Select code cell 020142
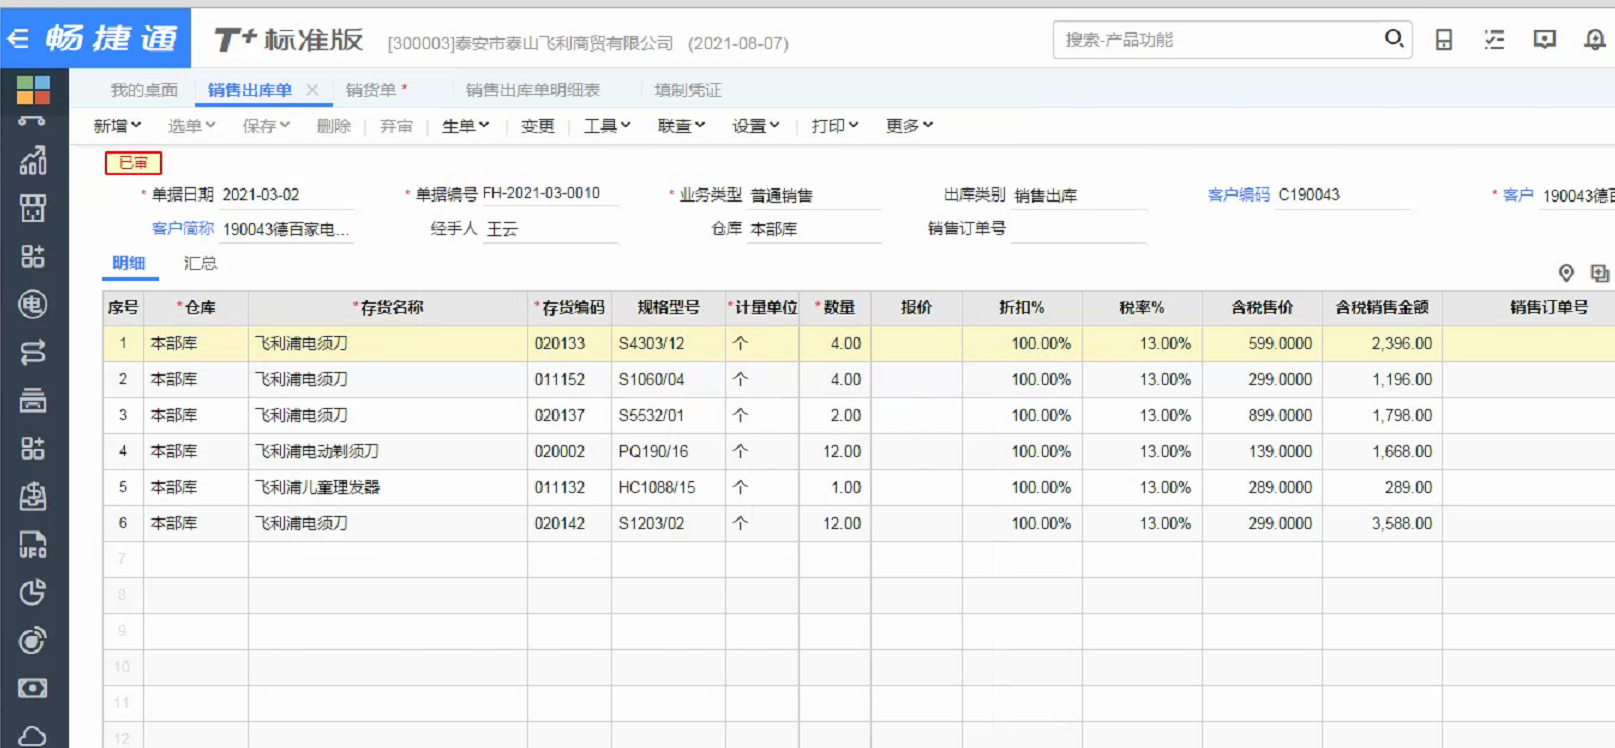The height and width of the screenshot is (748, 1615). click(569, 524)
